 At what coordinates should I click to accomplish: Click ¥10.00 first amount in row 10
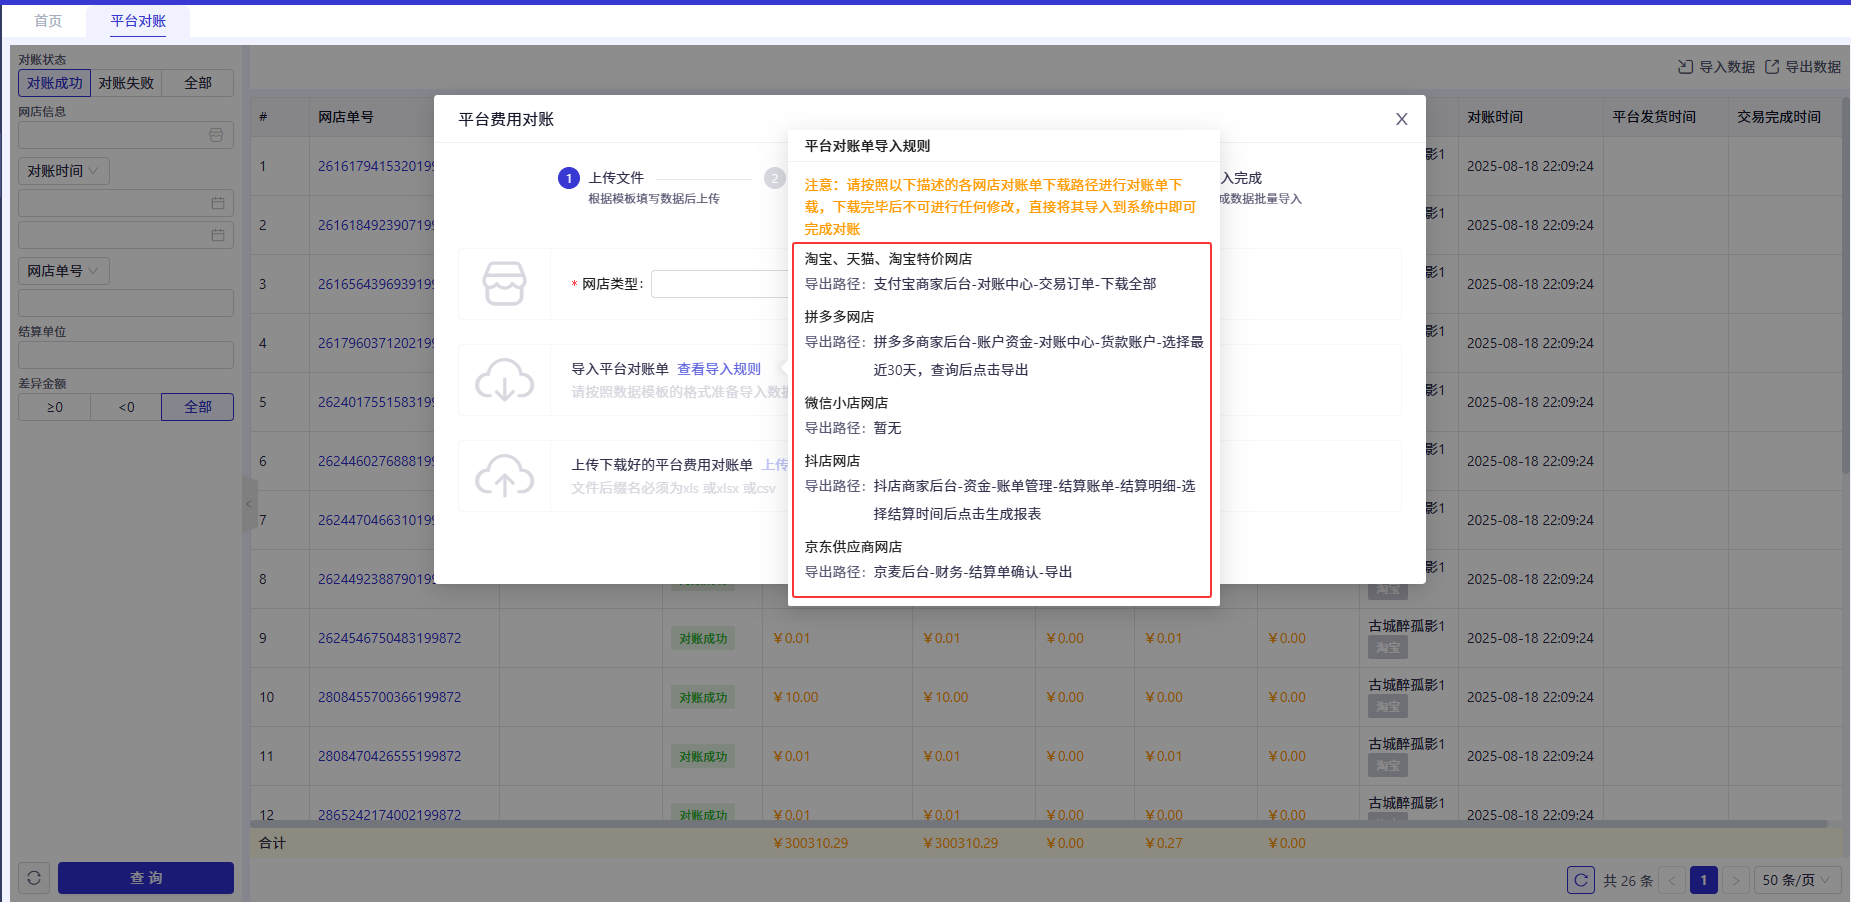point(795,697)
